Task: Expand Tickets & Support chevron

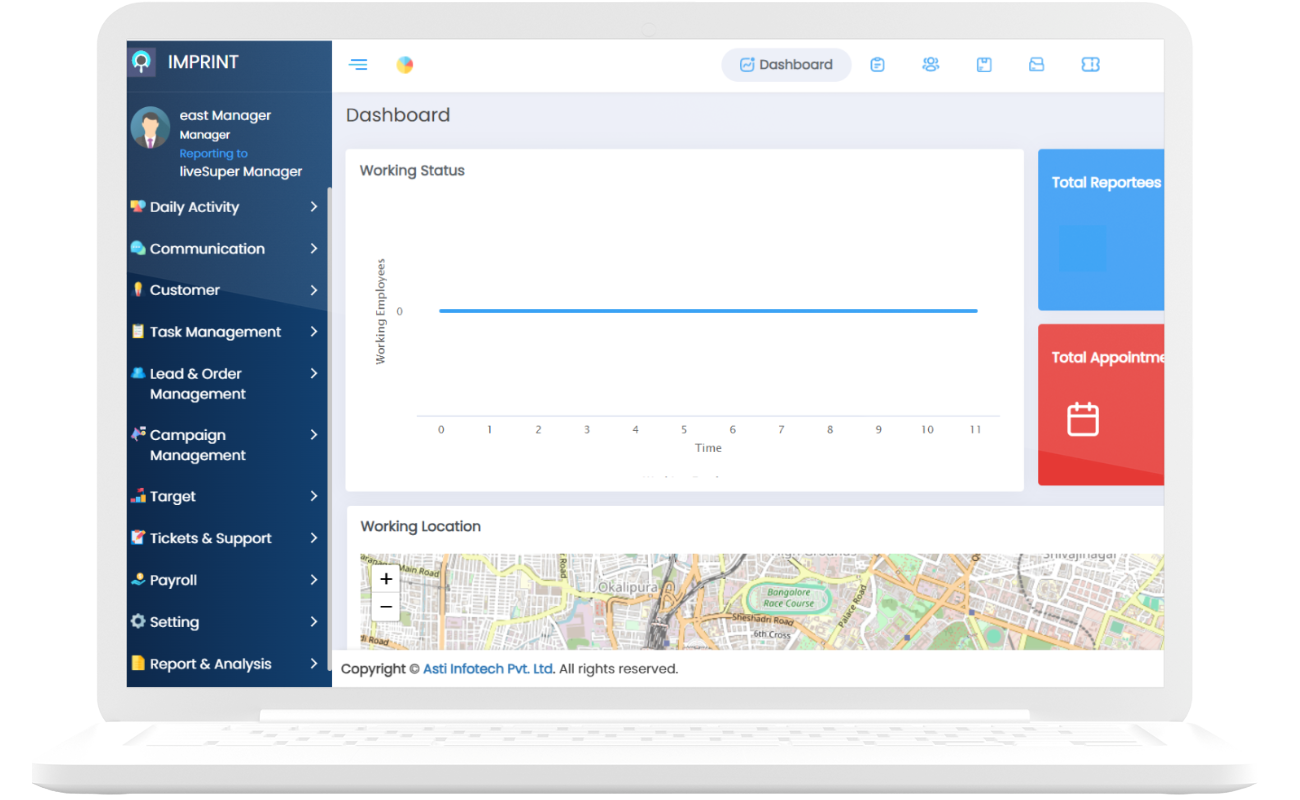Action: coord(314,538)
